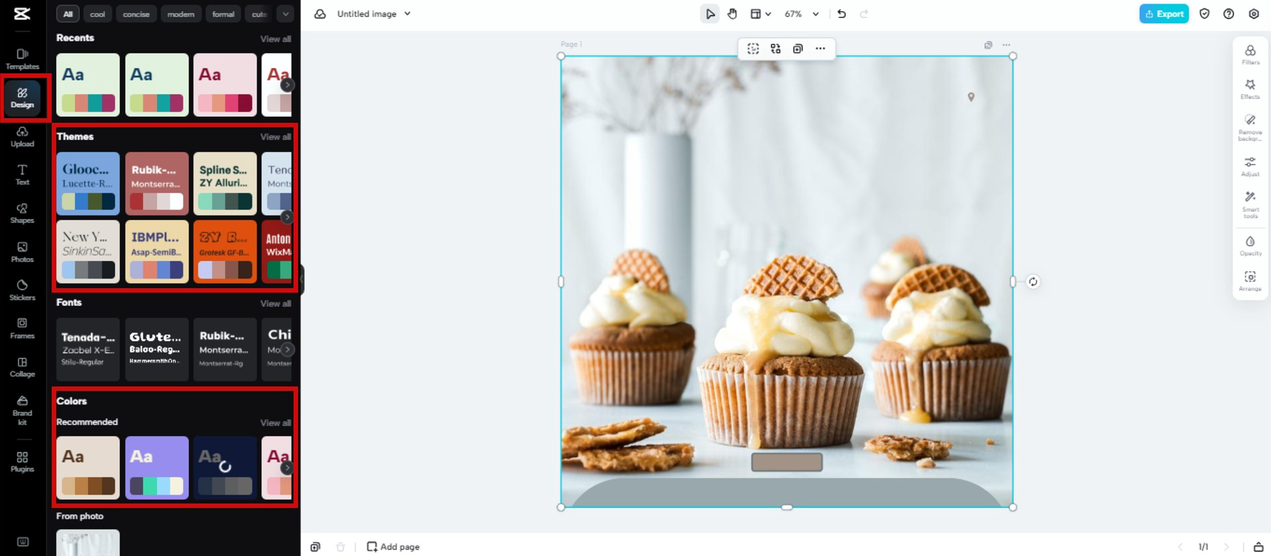
Task: Show next recommended Colors with arrow
Action: tap(287, 468)
